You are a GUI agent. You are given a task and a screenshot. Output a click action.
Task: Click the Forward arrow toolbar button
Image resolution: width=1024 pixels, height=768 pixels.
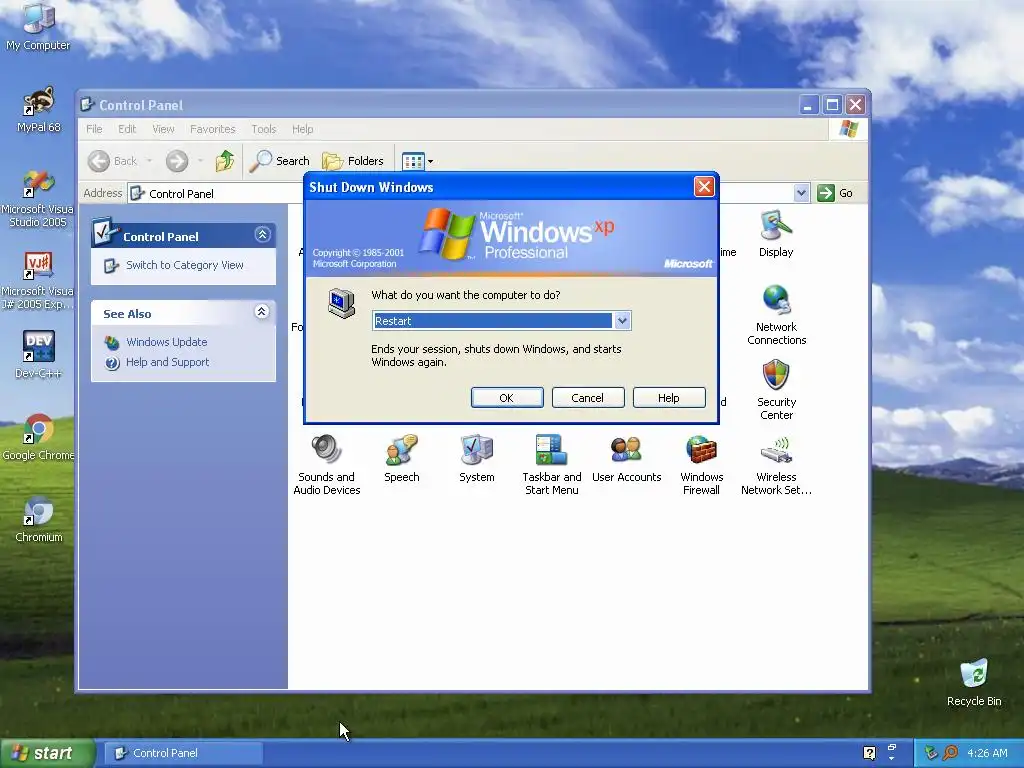[x=176, y=161]
